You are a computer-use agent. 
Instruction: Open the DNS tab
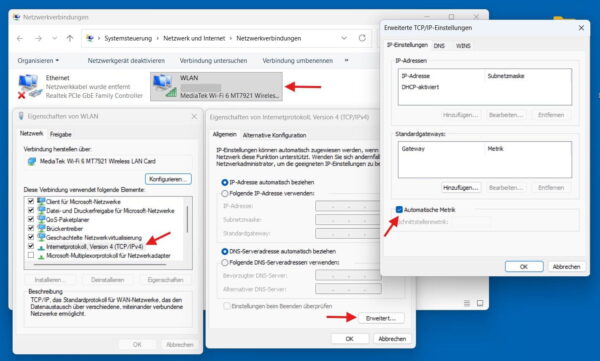pos(439,46)
